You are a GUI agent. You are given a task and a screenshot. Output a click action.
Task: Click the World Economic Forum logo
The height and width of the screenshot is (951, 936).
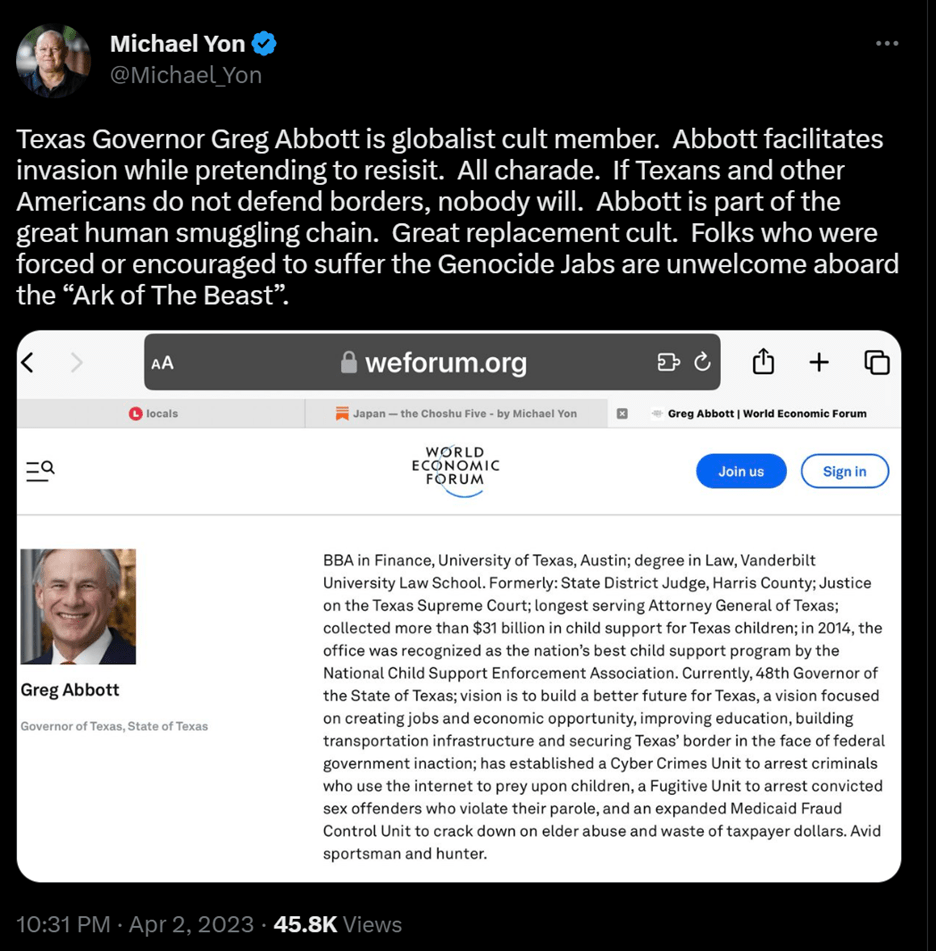tap(455, 467)
